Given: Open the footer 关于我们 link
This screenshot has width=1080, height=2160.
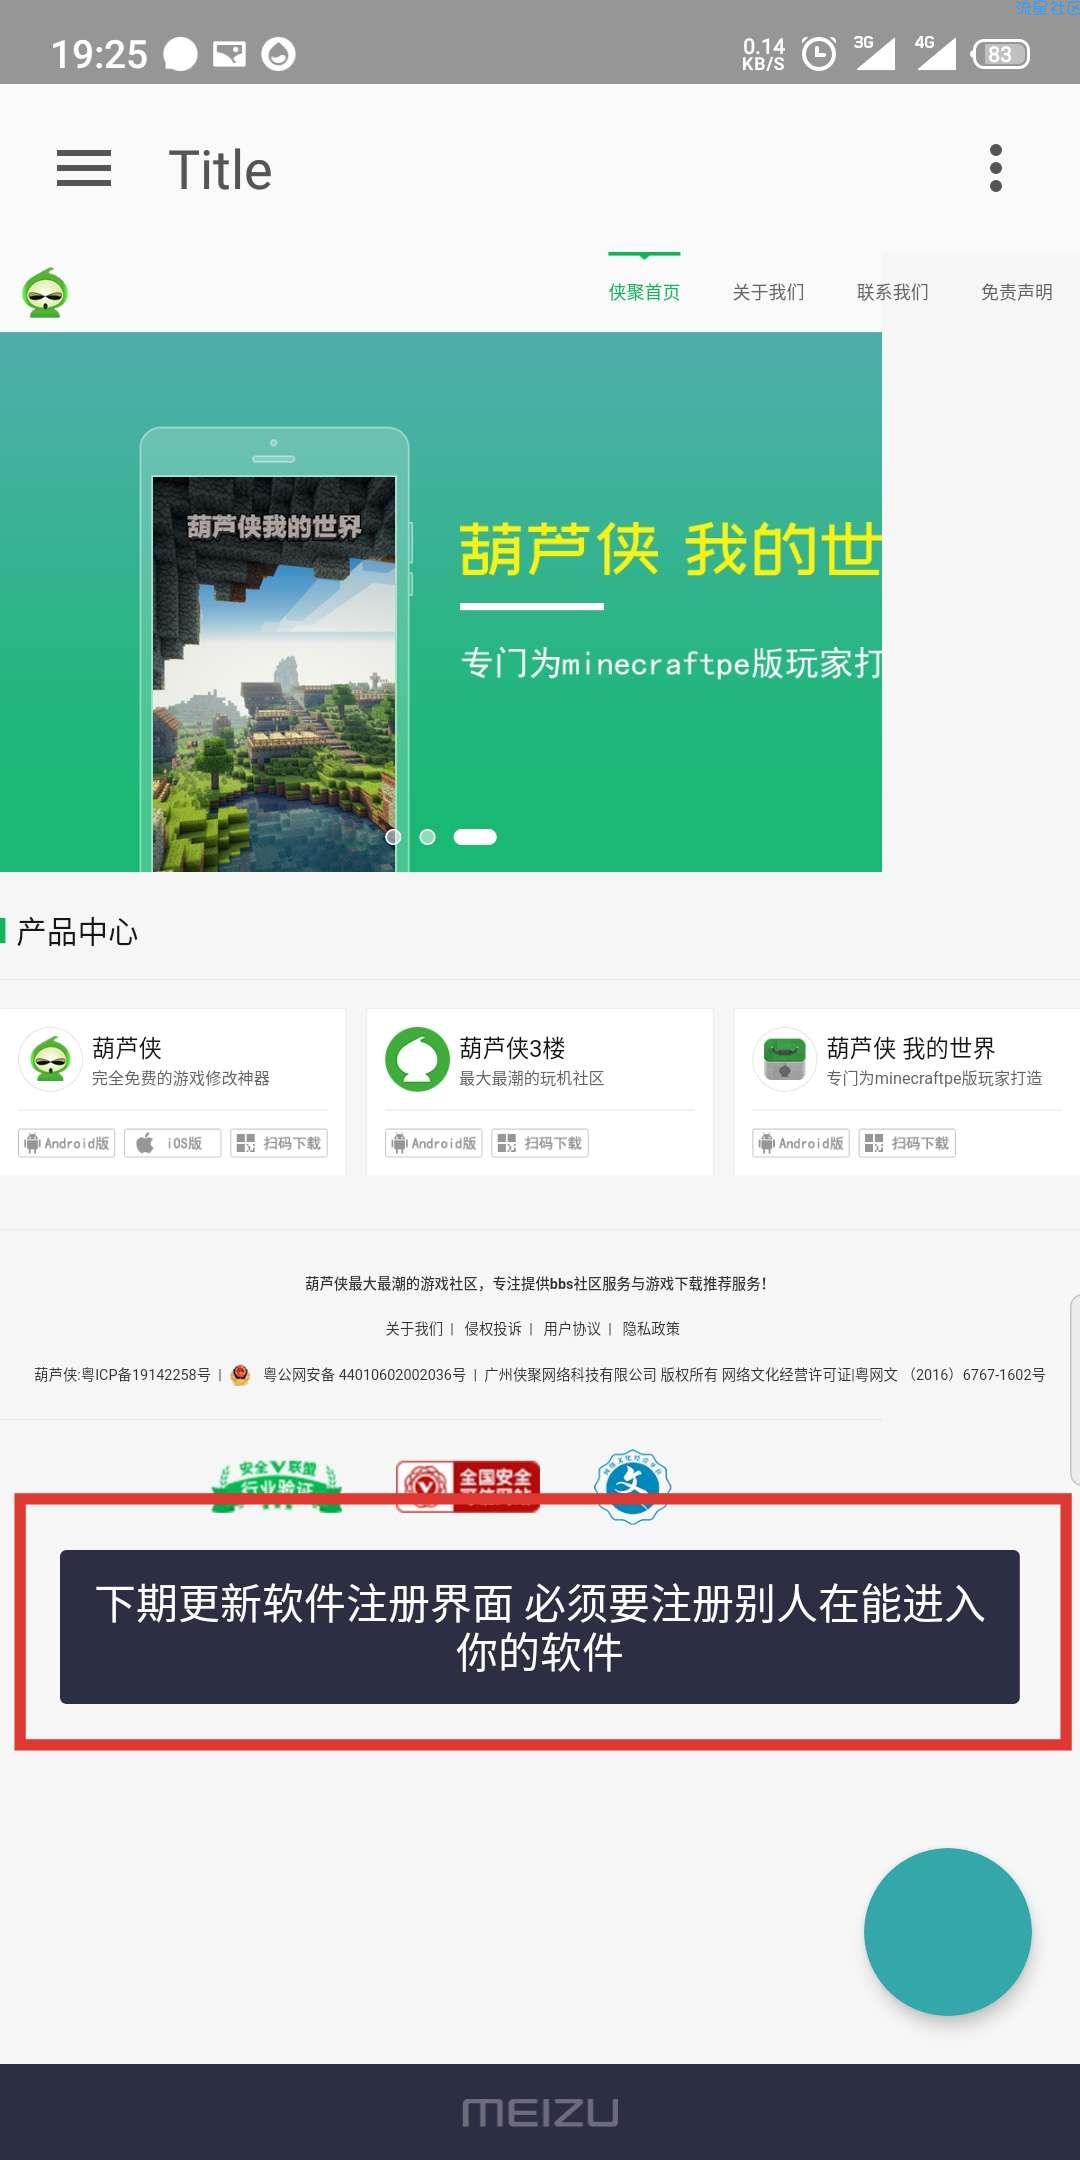Looking at the screenshot, I should [414, 1329].
